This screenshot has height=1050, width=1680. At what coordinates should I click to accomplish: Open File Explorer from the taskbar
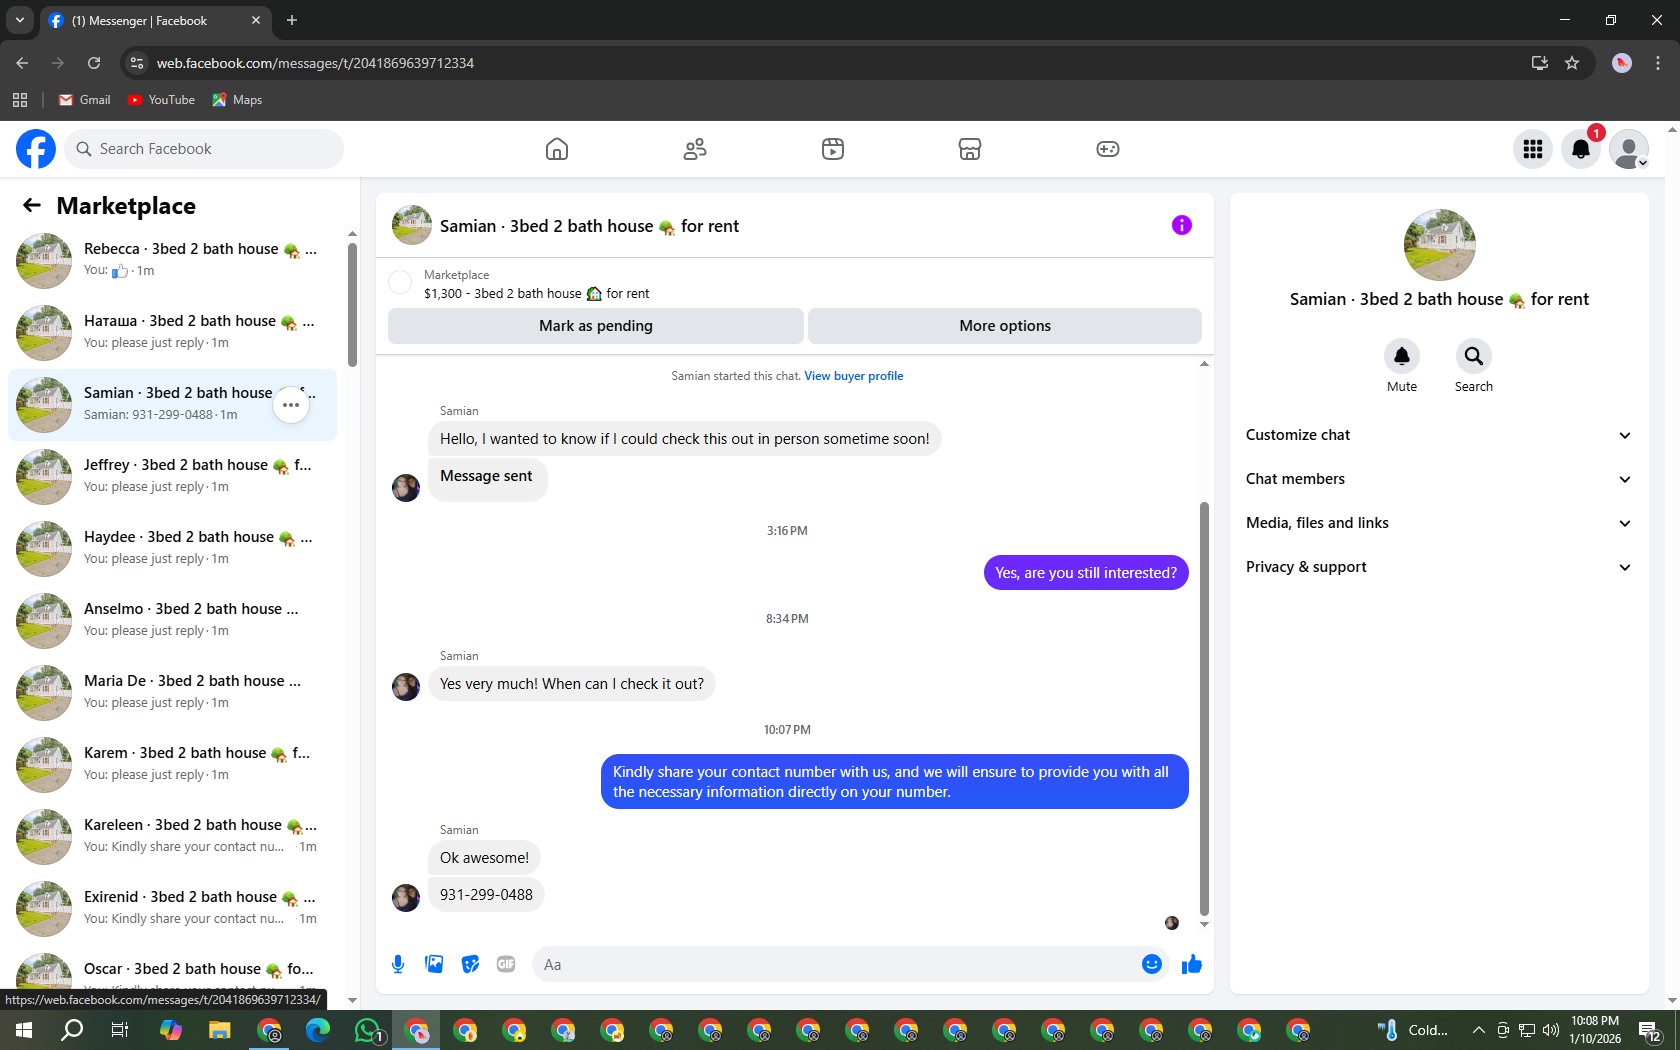(220, 1030)
